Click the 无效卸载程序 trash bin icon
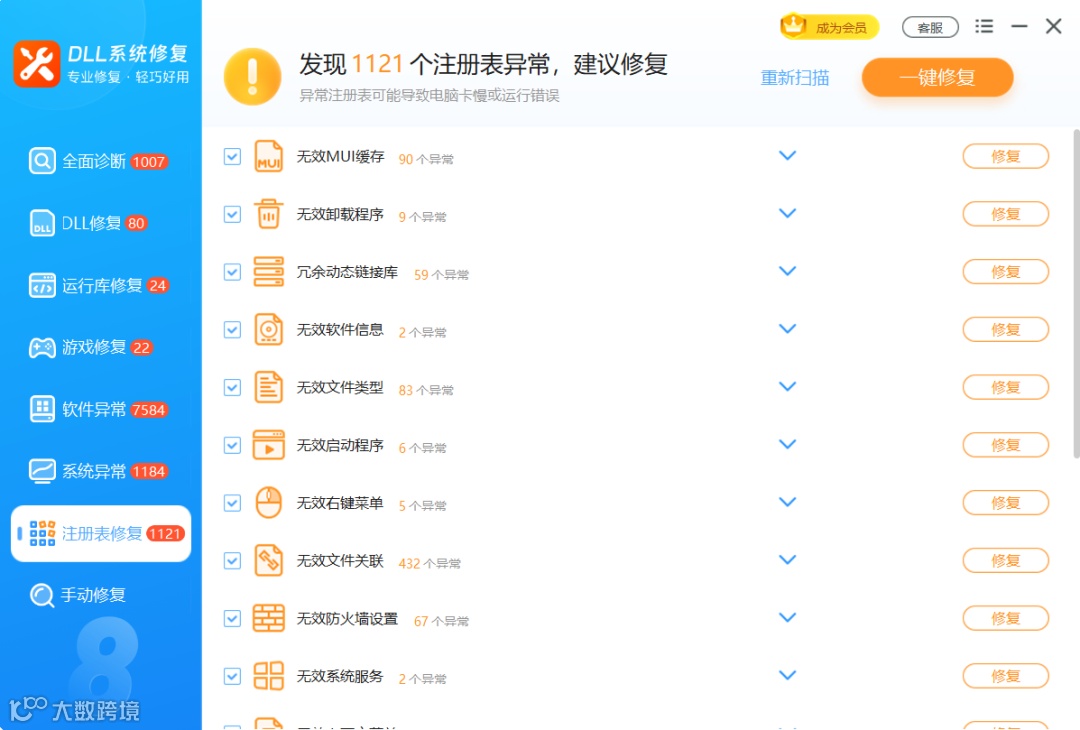This screenshot has height=730, width=1080. pos(269,214)
